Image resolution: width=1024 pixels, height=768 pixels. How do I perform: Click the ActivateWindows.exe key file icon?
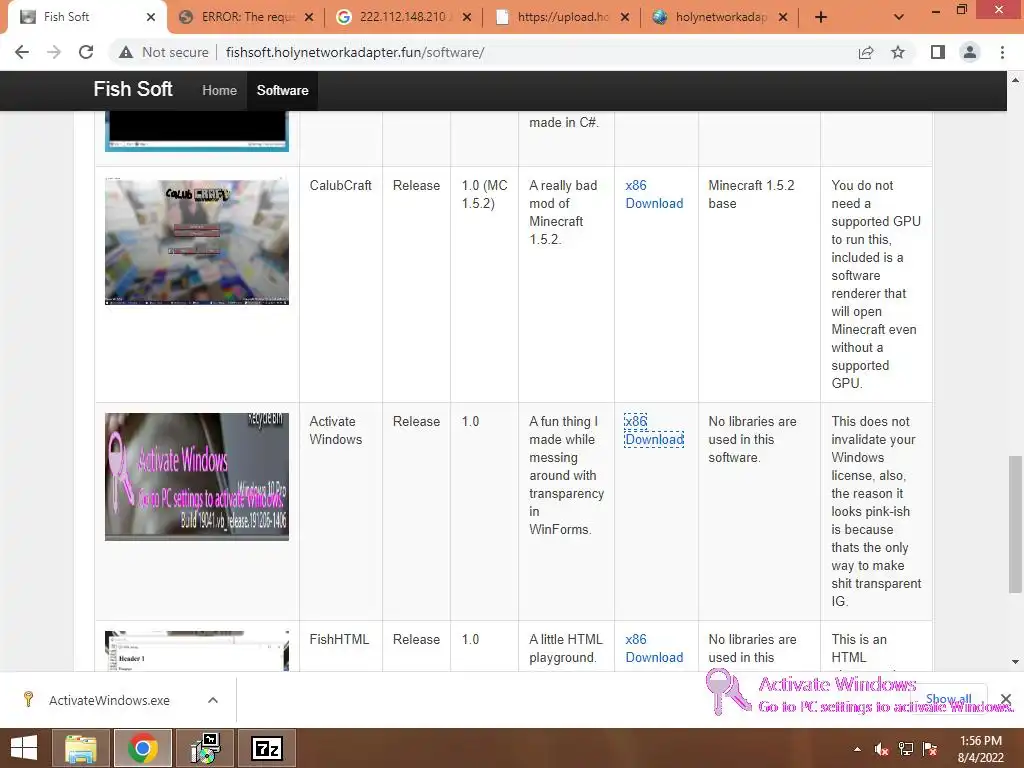[28, 699]
